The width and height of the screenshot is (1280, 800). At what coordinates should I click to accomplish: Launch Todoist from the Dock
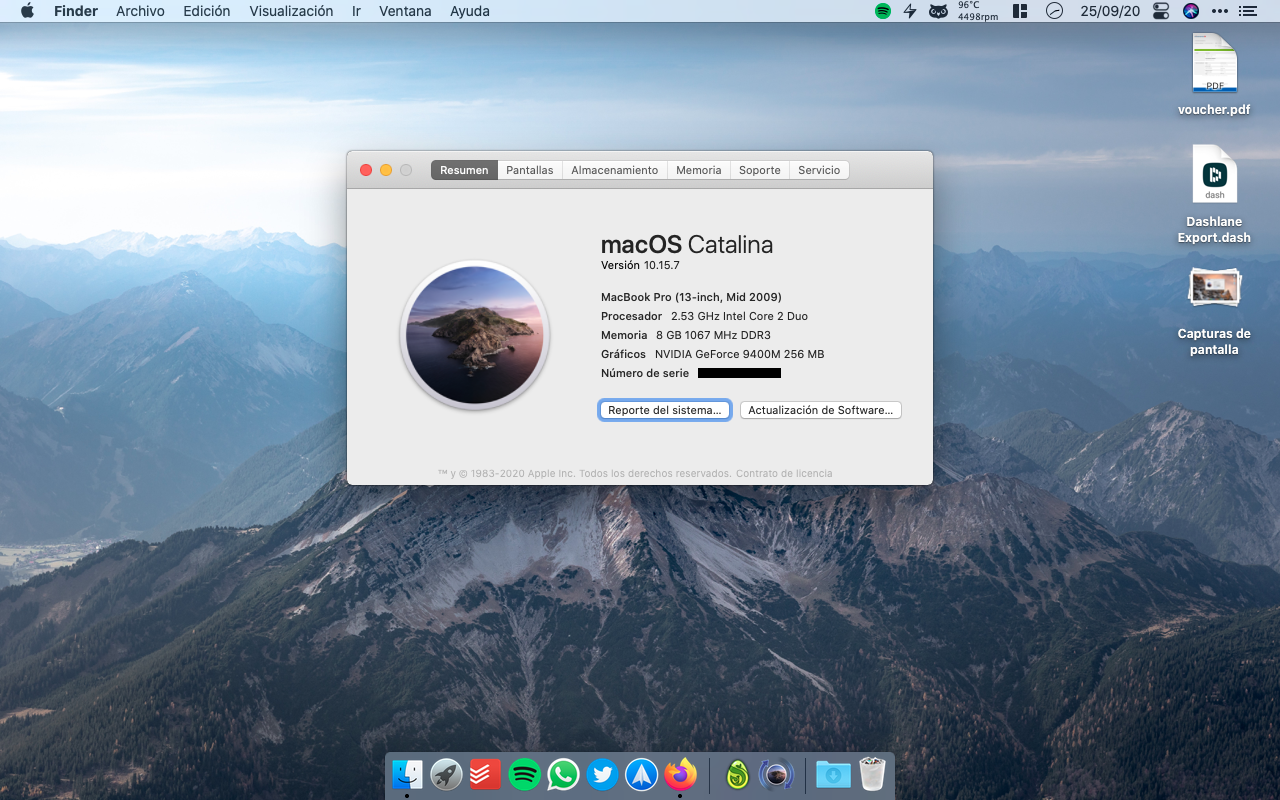tap(485, 774)
